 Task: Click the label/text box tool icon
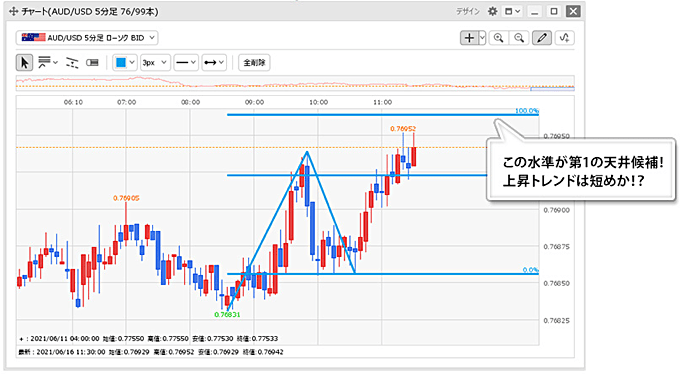pyautogui.click(x=92, y=62)
